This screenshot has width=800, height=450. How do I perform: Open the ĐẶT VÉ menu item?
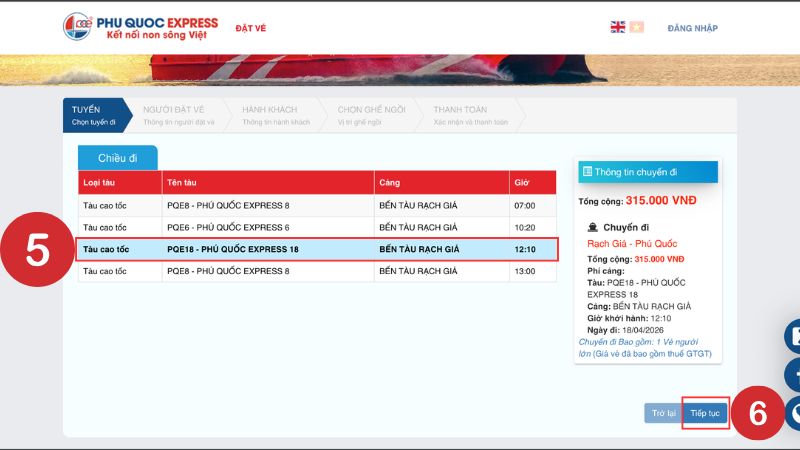pyautogui.click(x=251, y=28)
